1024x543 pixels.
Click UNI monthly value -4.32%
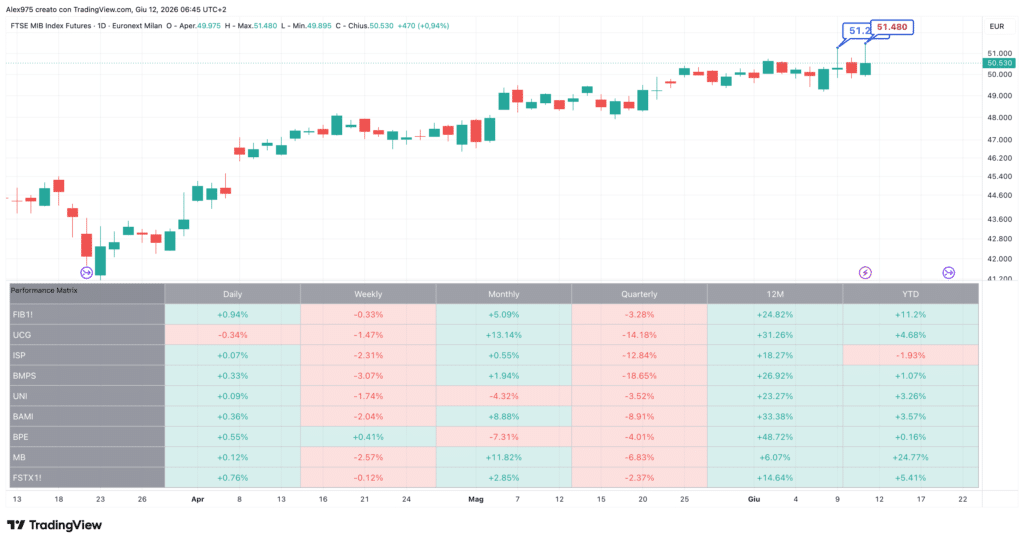[504, 396]
